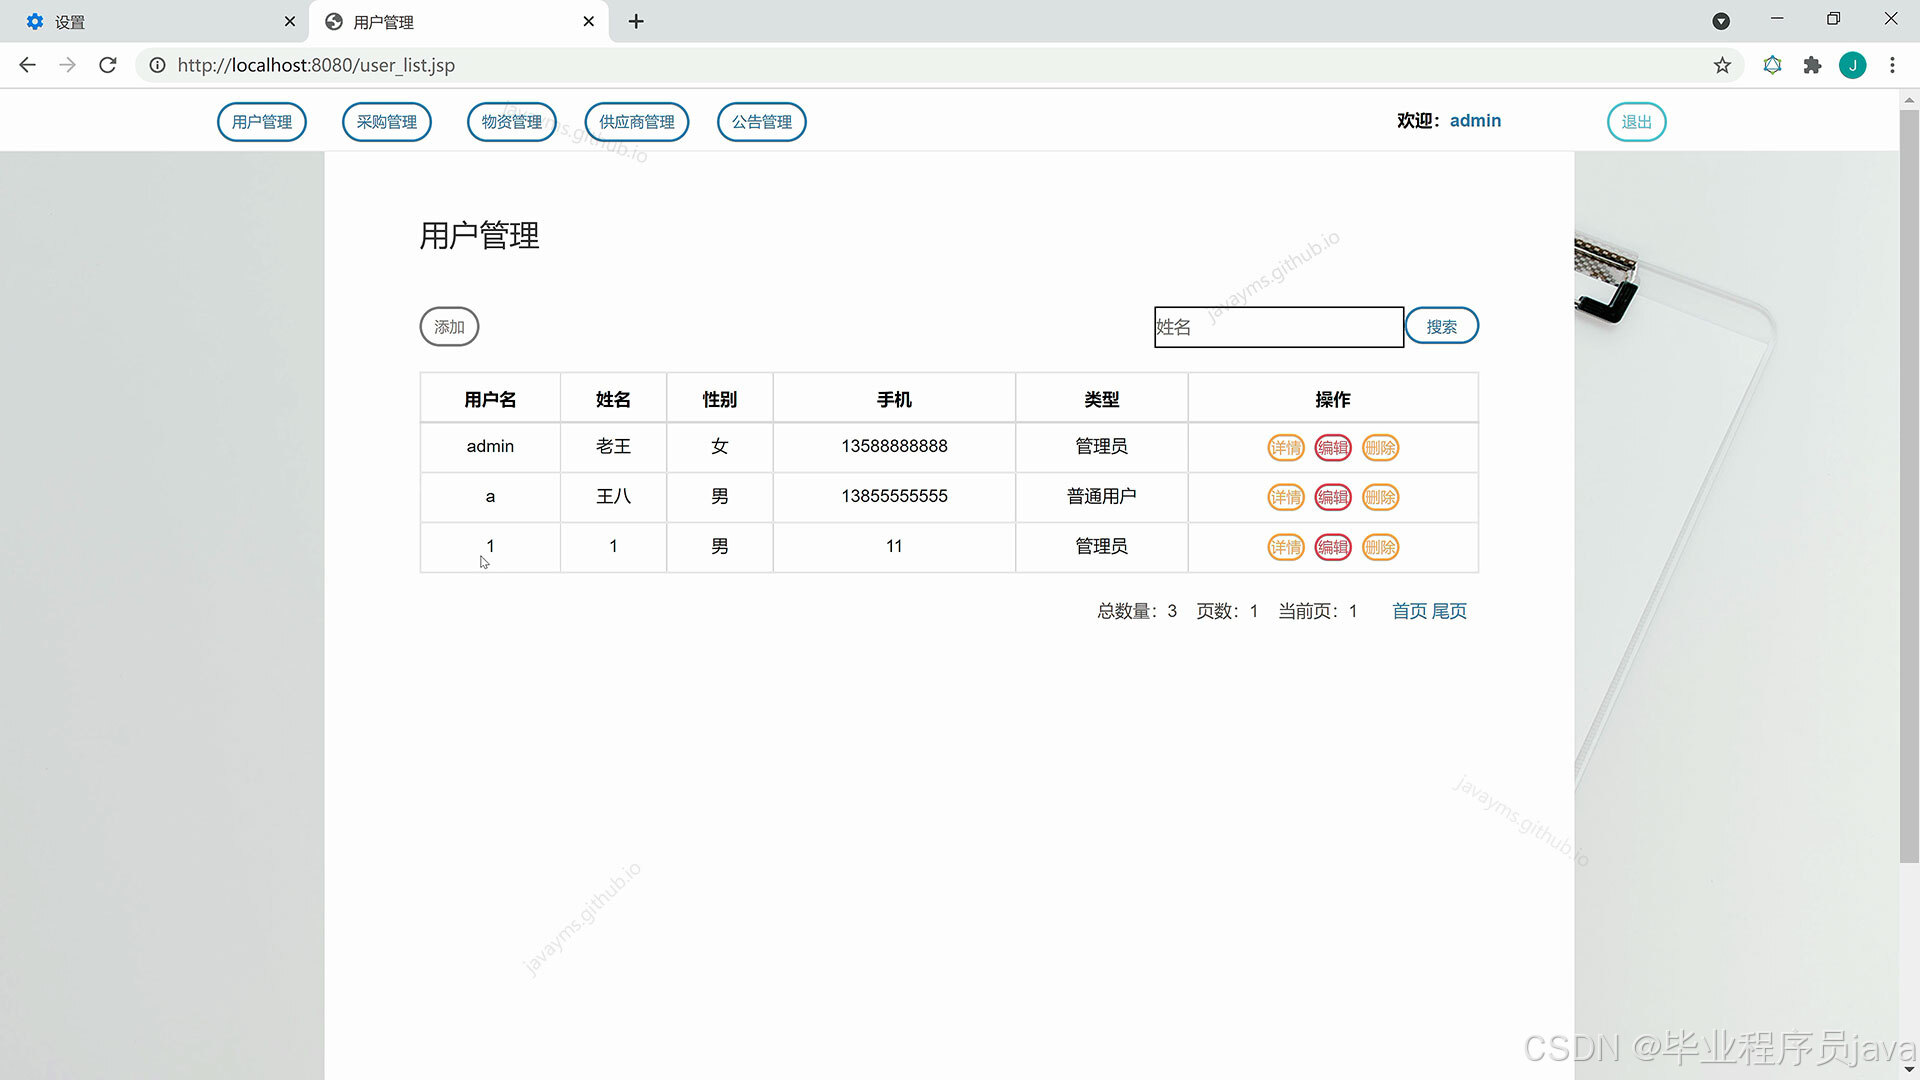The width and height of the screenshot is (1920, 1080).
Task: Open 用户管理 in the navigation bar
Action: pos(262,122)
